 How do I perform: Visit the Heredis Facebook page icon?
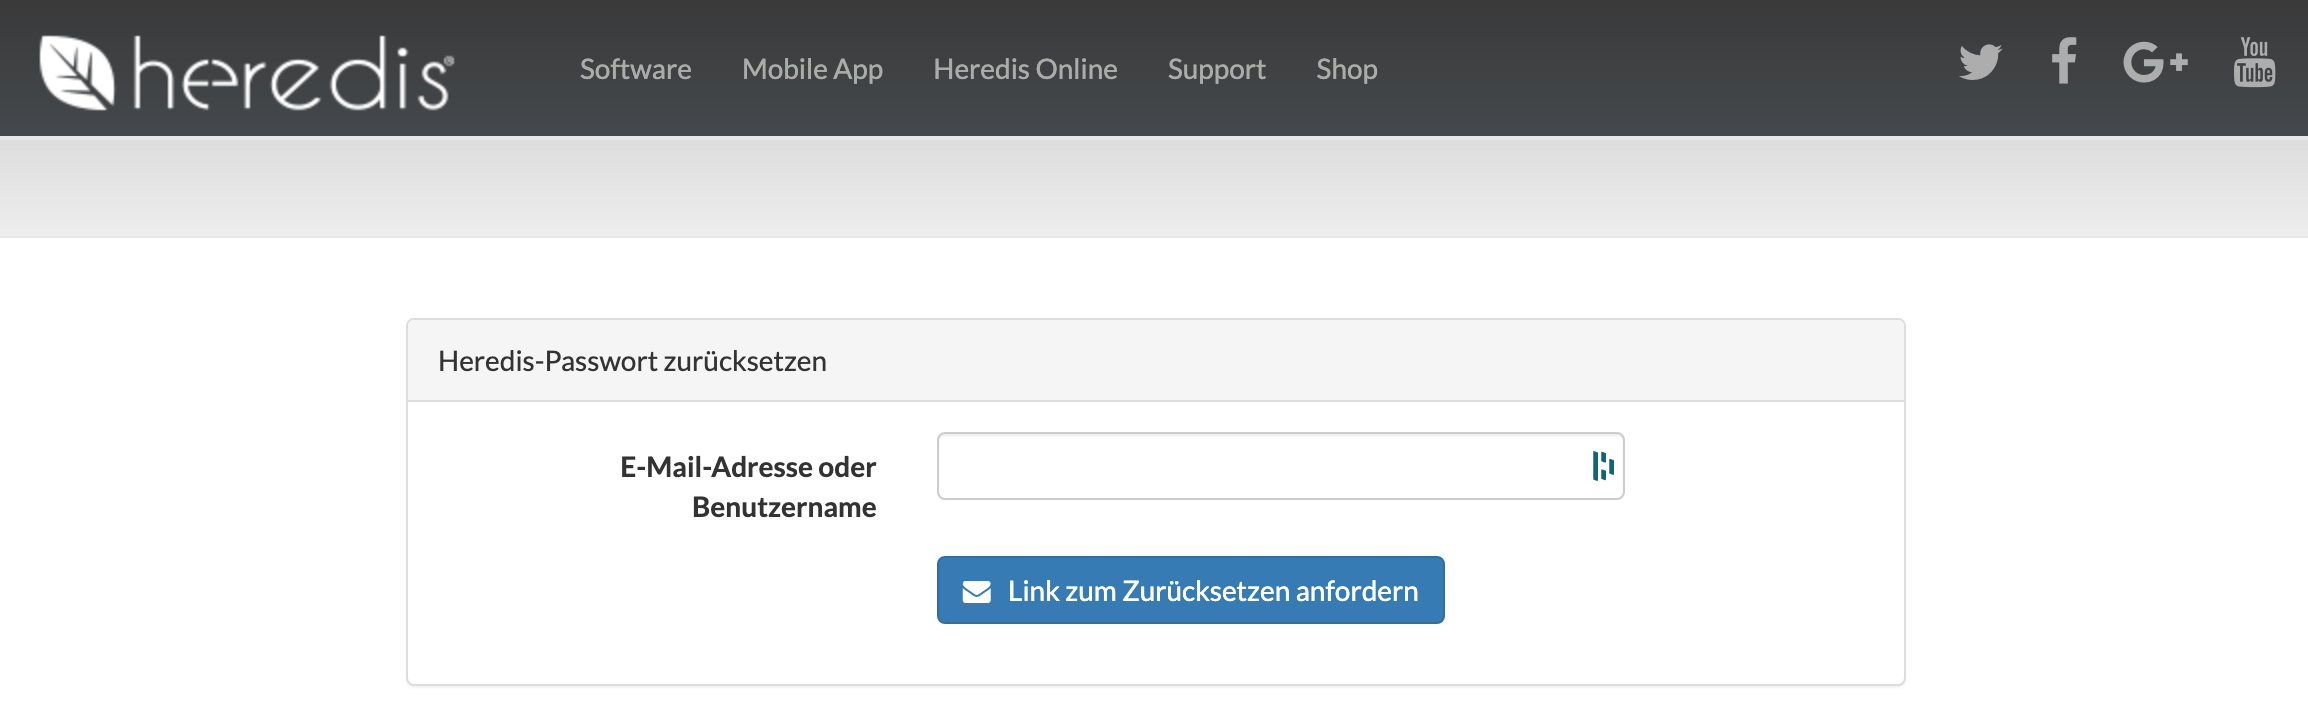coord(2064,61)
